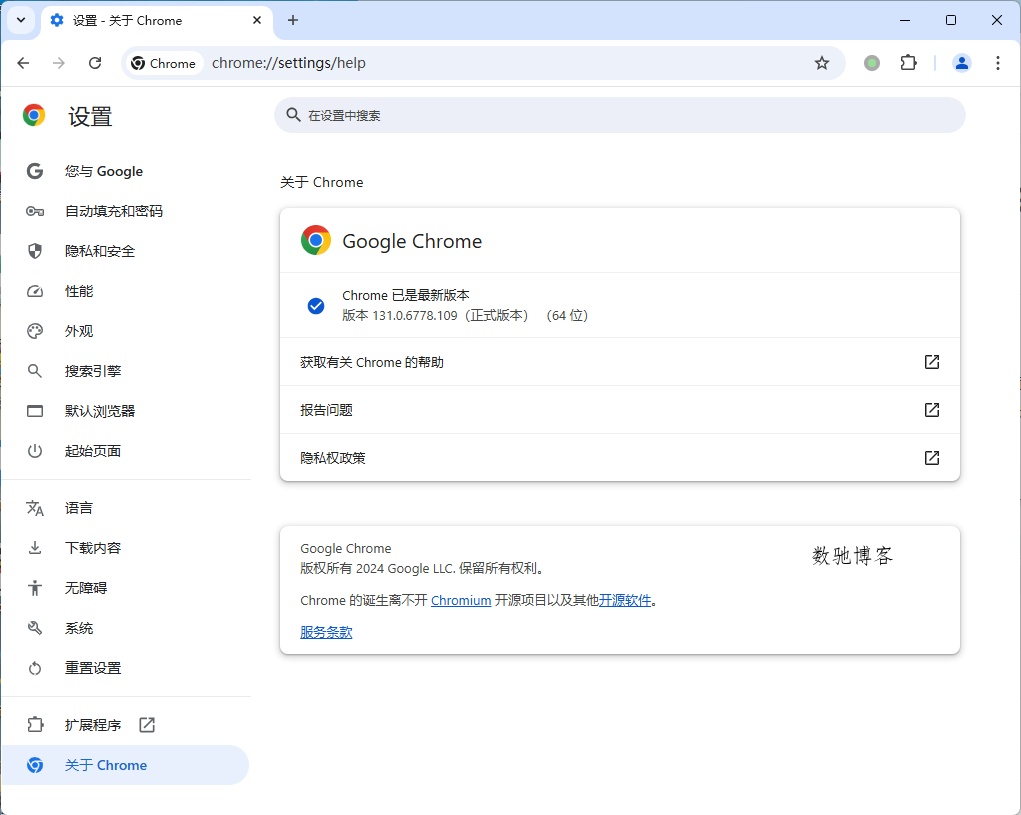
Task: Open 下载内容 settings section
Action: coord(125,548)
